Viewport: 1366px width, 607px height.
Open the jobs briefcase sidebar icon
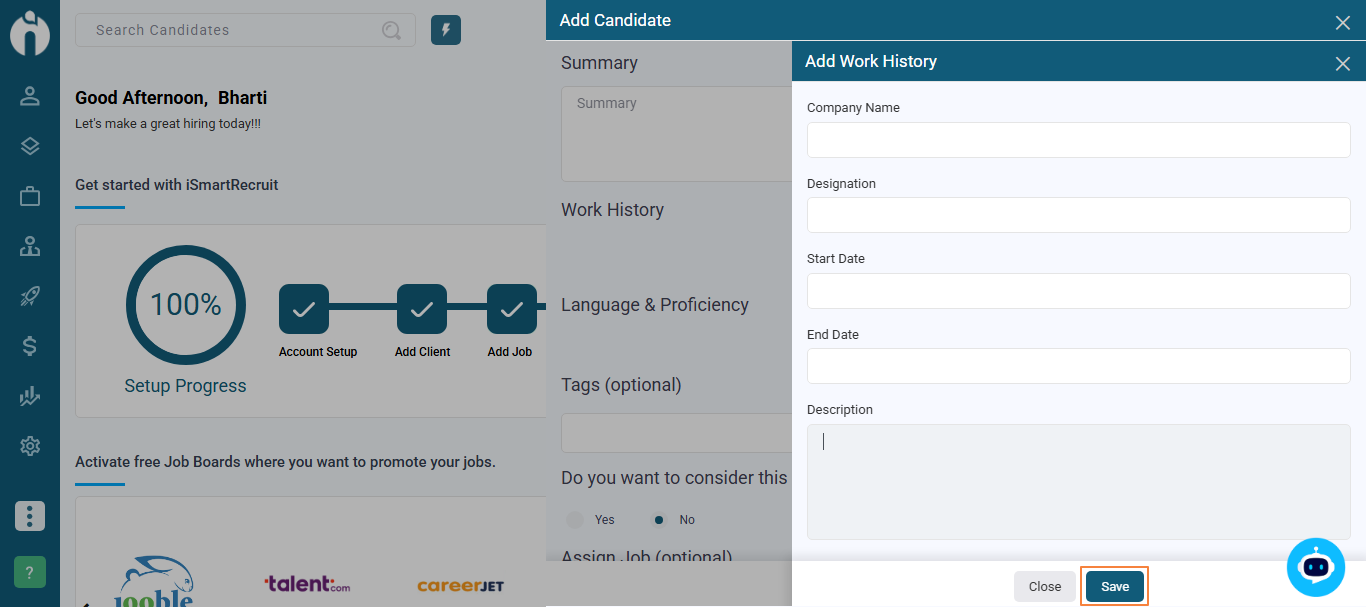(30, 196)
